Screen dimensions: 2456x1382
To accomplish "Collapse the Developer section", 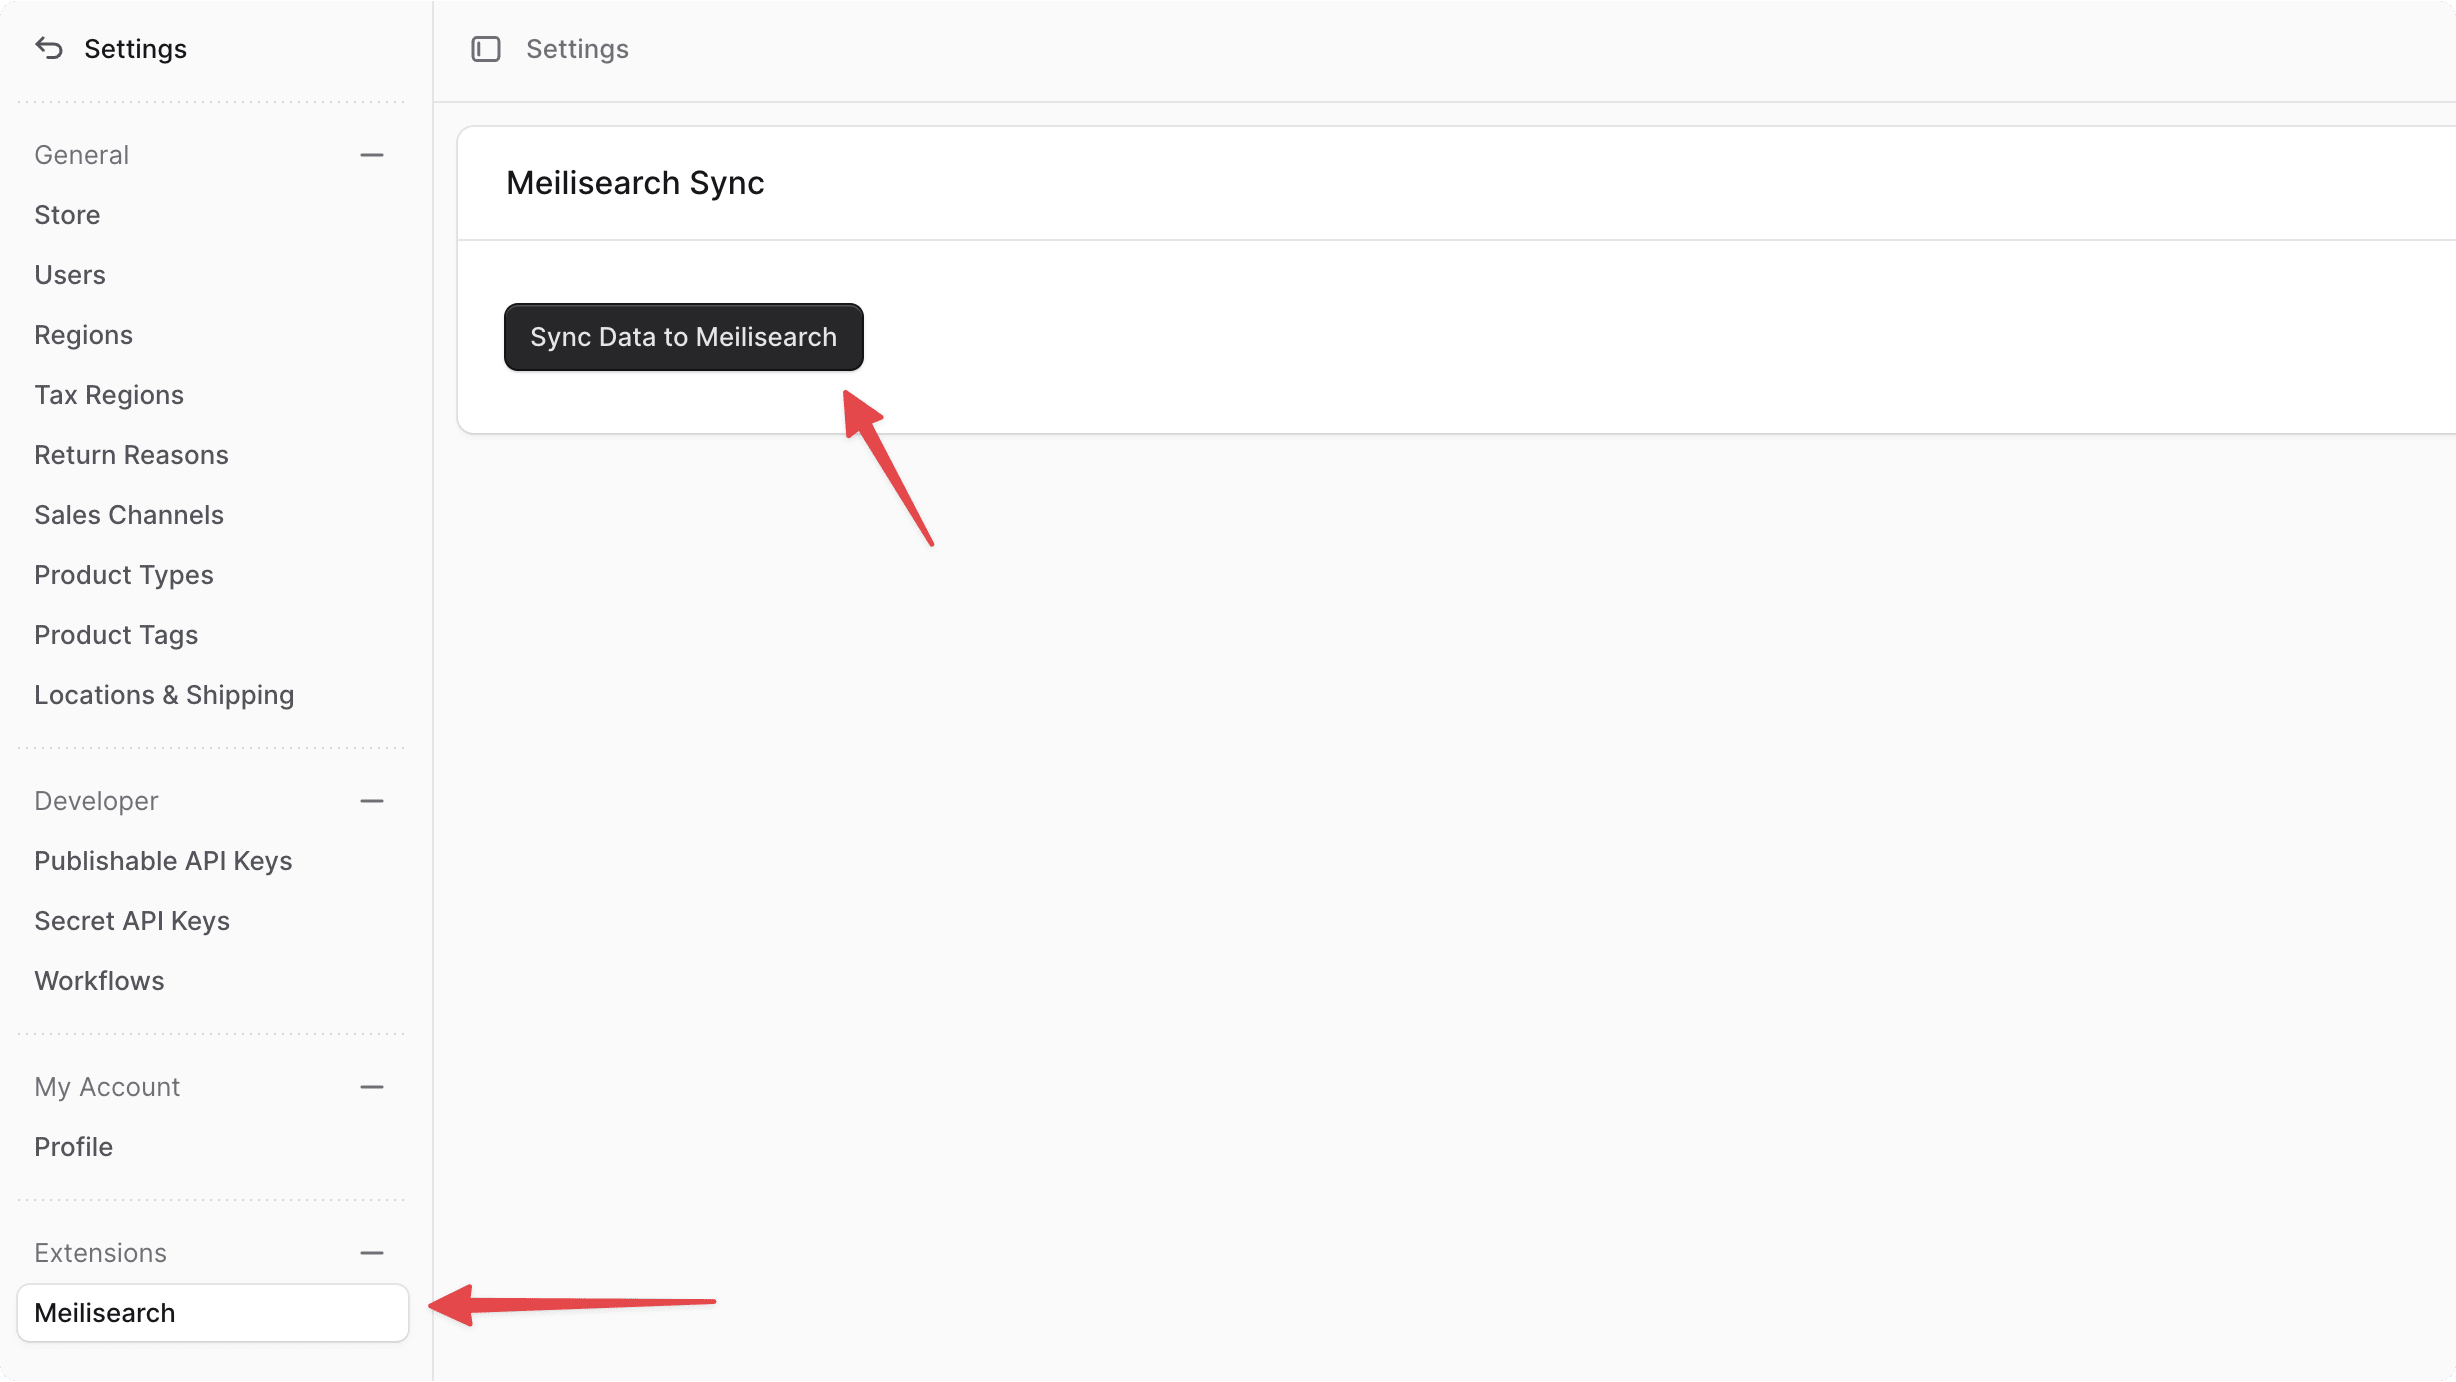I will click(372, 800).
